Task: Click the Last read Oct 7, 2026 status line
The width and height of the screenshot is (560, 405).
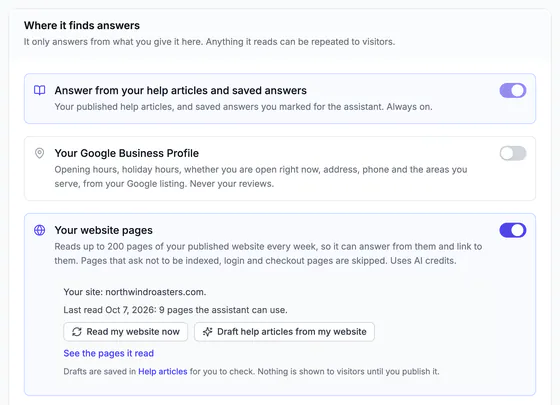Action: (175, 310)
